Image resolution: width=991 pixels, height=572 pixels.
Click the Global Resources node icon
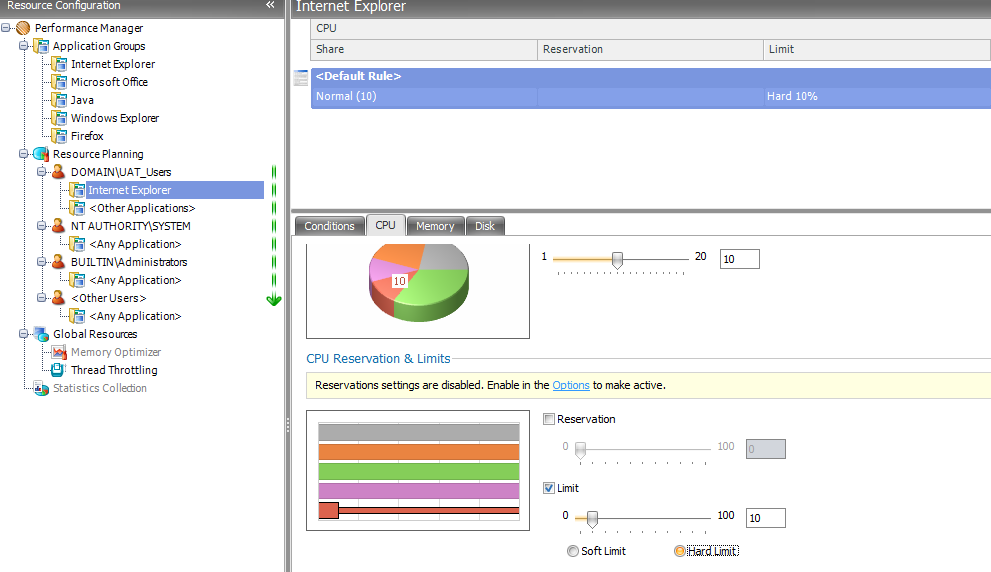coord(41,334)
